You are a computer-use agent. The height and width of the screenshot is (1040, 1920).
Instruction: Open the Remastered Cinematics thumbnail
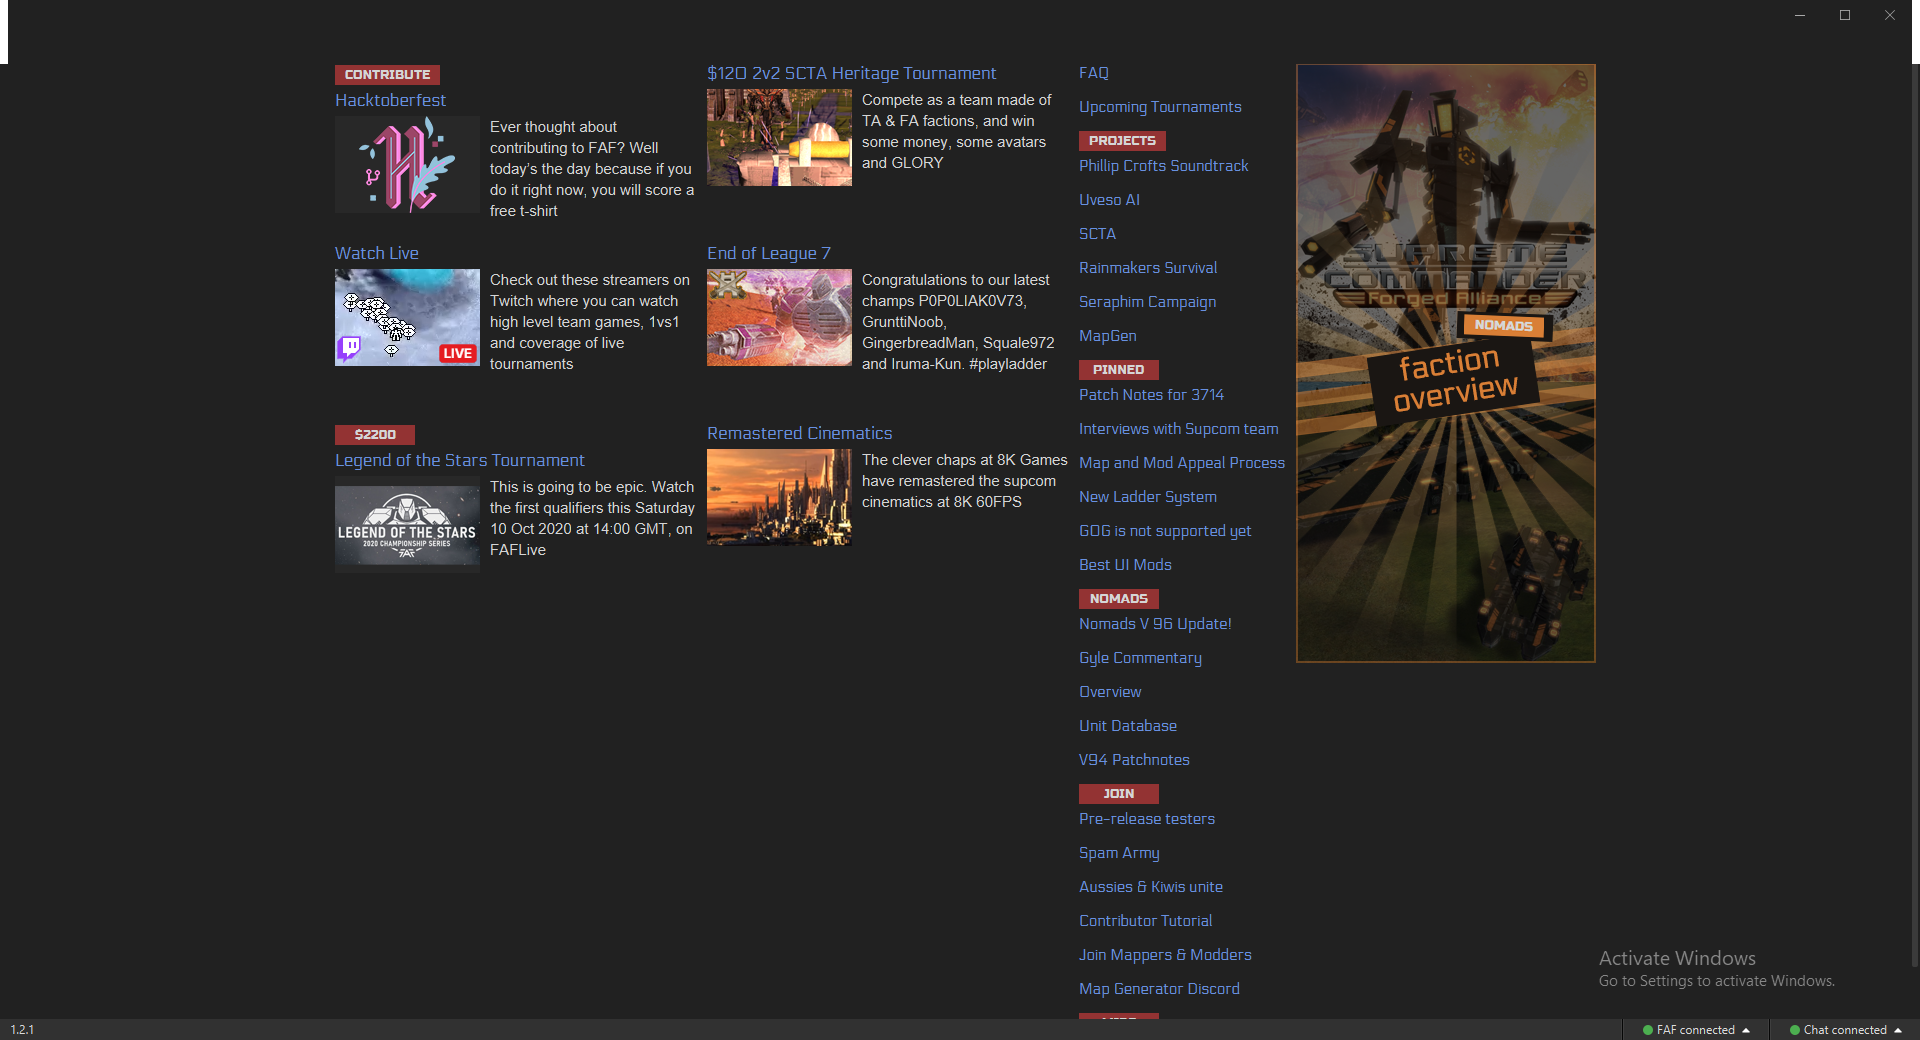click(x=779, y=497)
